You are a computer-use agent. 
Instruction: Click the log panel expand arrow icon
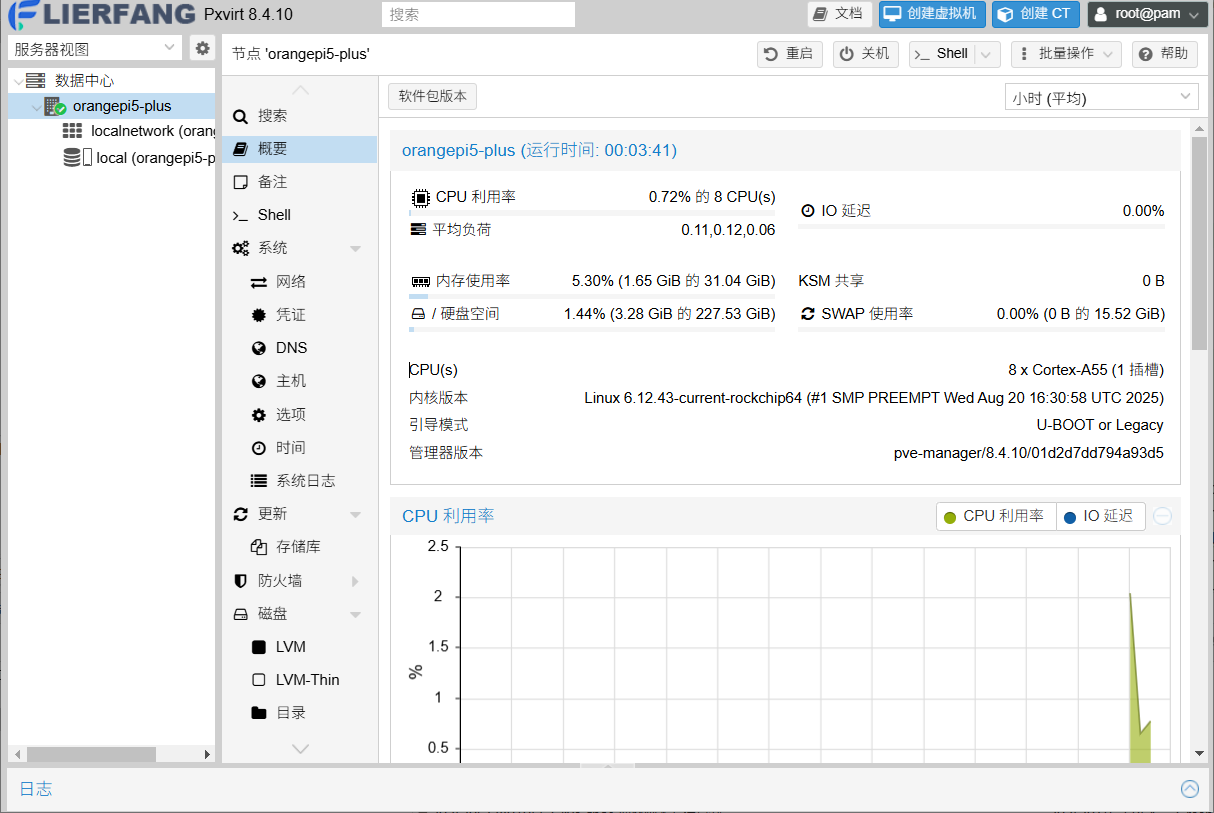(1189, 789)
